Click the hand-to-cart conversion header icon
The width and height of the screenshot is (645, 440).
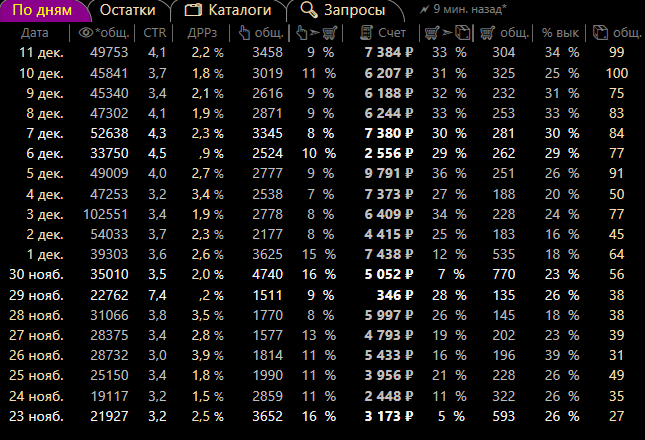(x=317, y=32)
